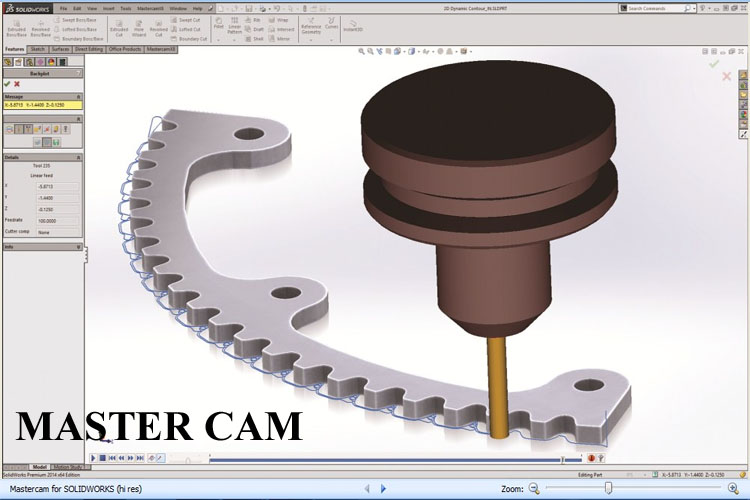Switch to the Office Products tab

coord(125,49)
